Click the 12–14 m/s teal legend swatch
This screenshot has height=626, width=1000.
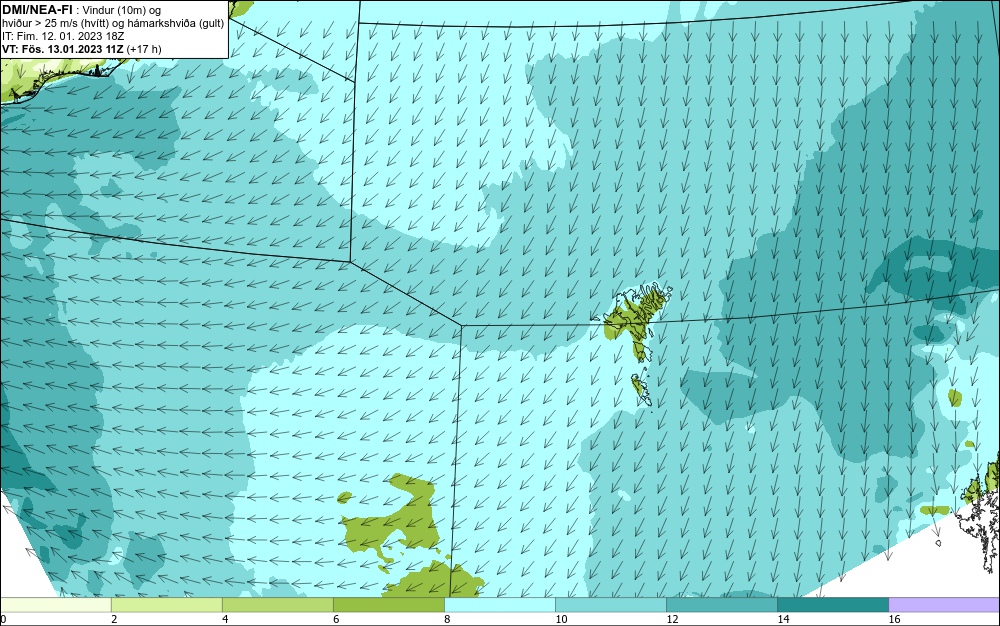pyautogui.click(x=721, y=604)
